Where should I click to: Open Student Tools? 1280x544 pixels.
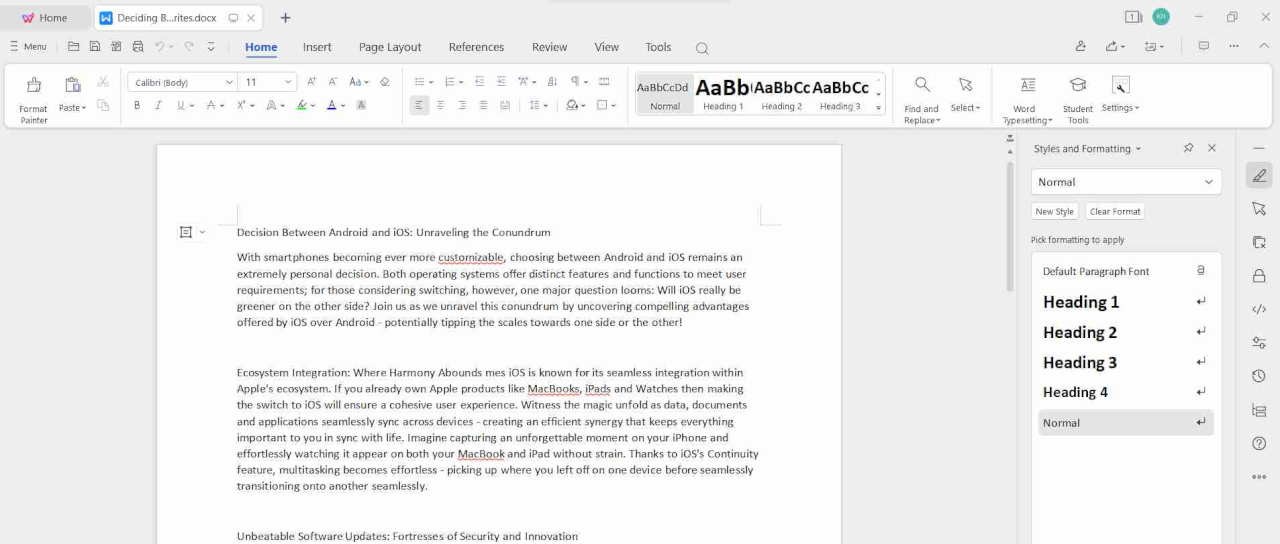pos(1078,100)
